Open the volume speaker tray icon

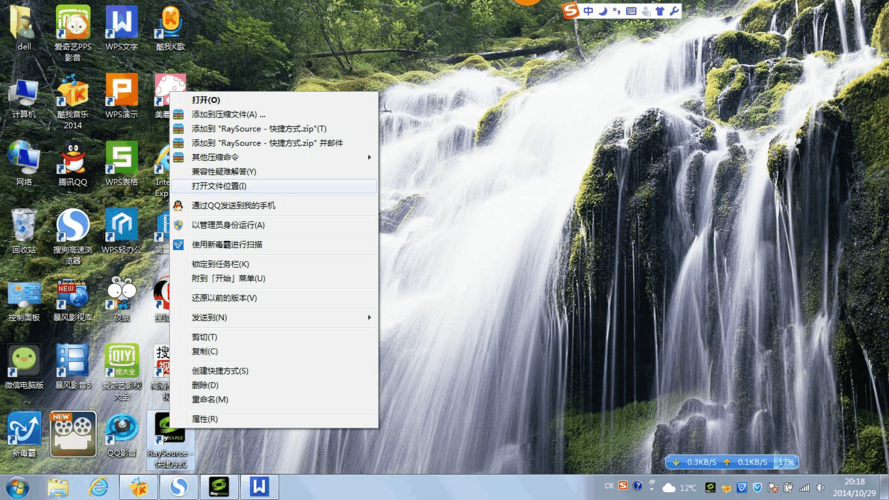(x=820, y=488)
